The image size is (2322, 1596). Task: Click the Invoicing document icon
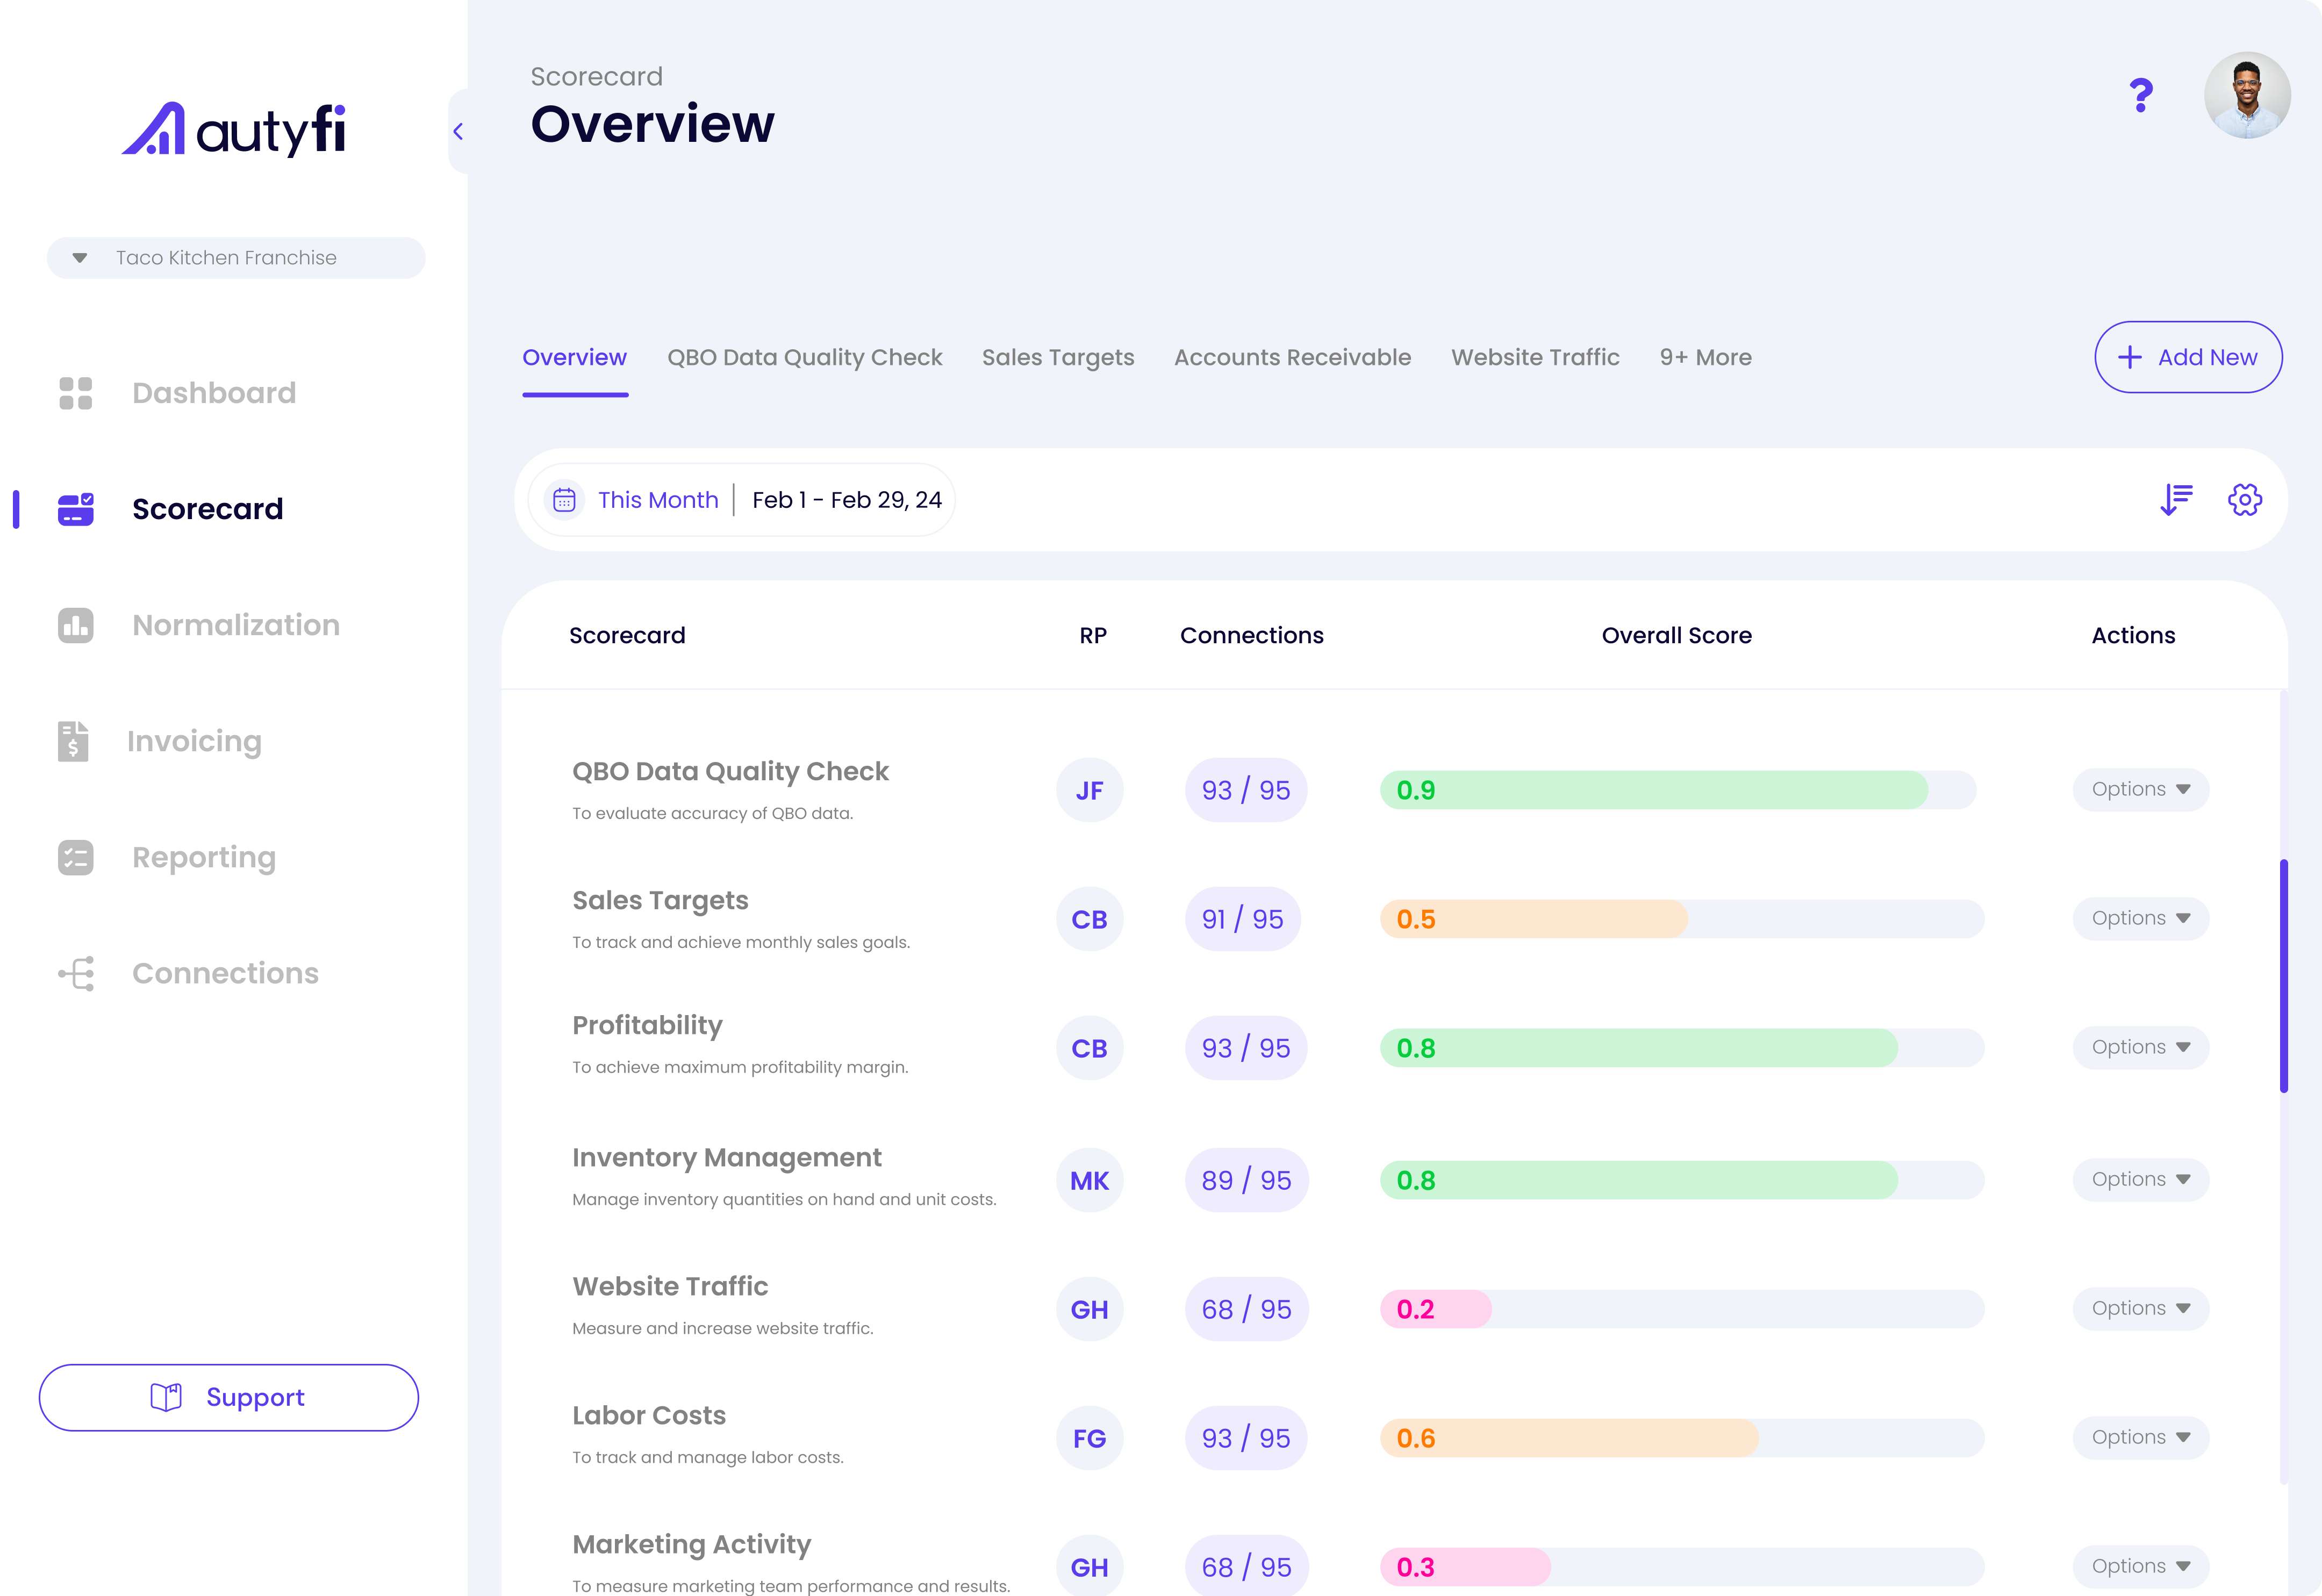coord(73,741)
